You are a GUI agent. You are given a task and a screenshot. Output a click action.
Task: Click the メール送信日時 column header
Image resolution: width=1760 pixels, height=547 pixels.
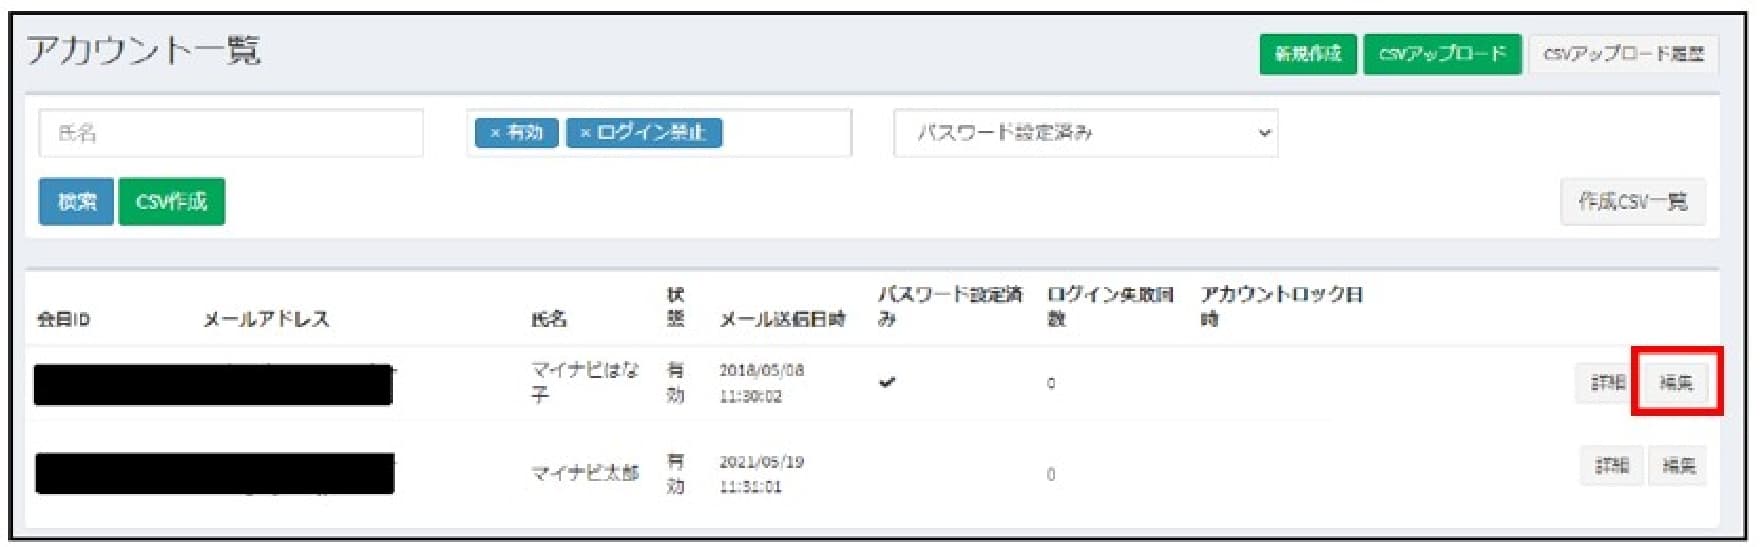click(782, 319)
